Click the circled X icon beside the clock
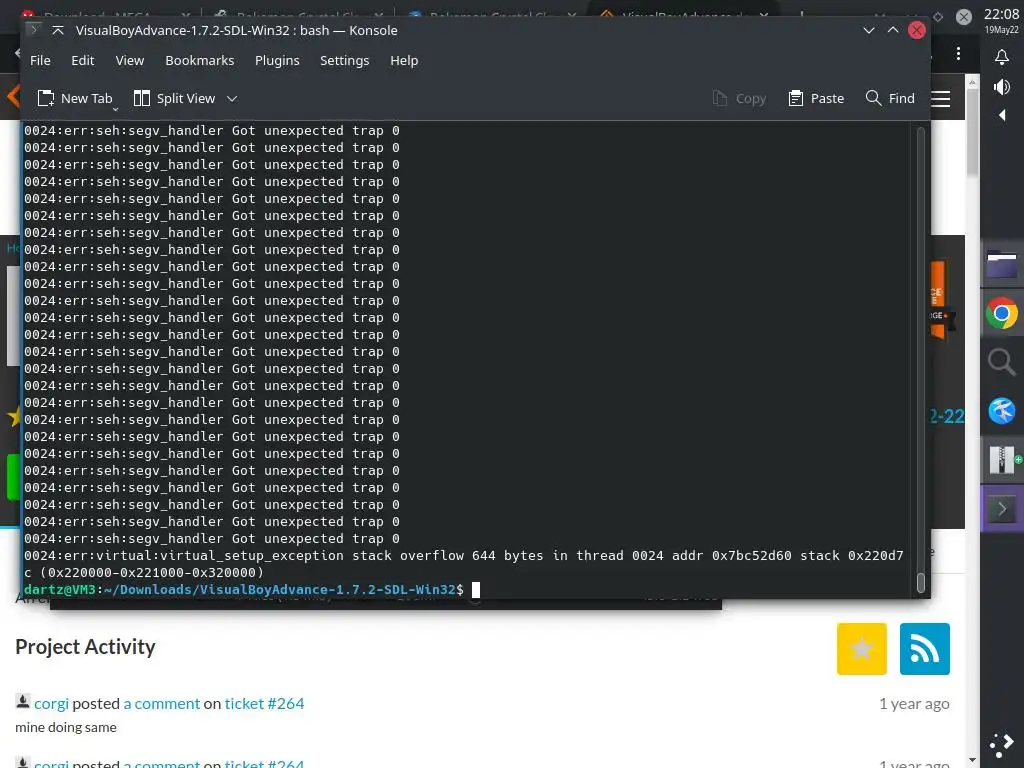The width and height of the screenshot is (1024, 768). click(x=963, y=17)
